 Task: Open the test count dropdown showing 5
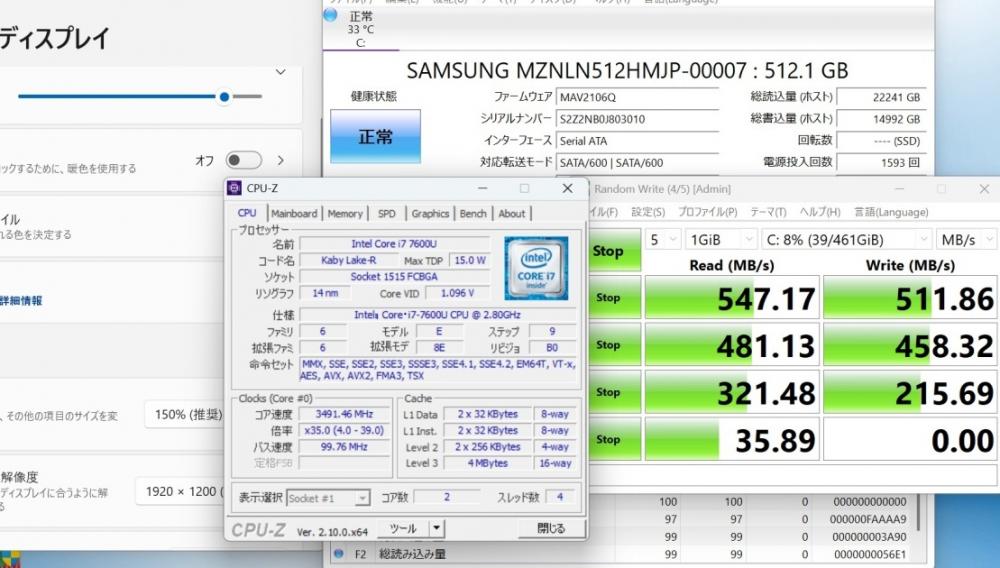[663, 240]
